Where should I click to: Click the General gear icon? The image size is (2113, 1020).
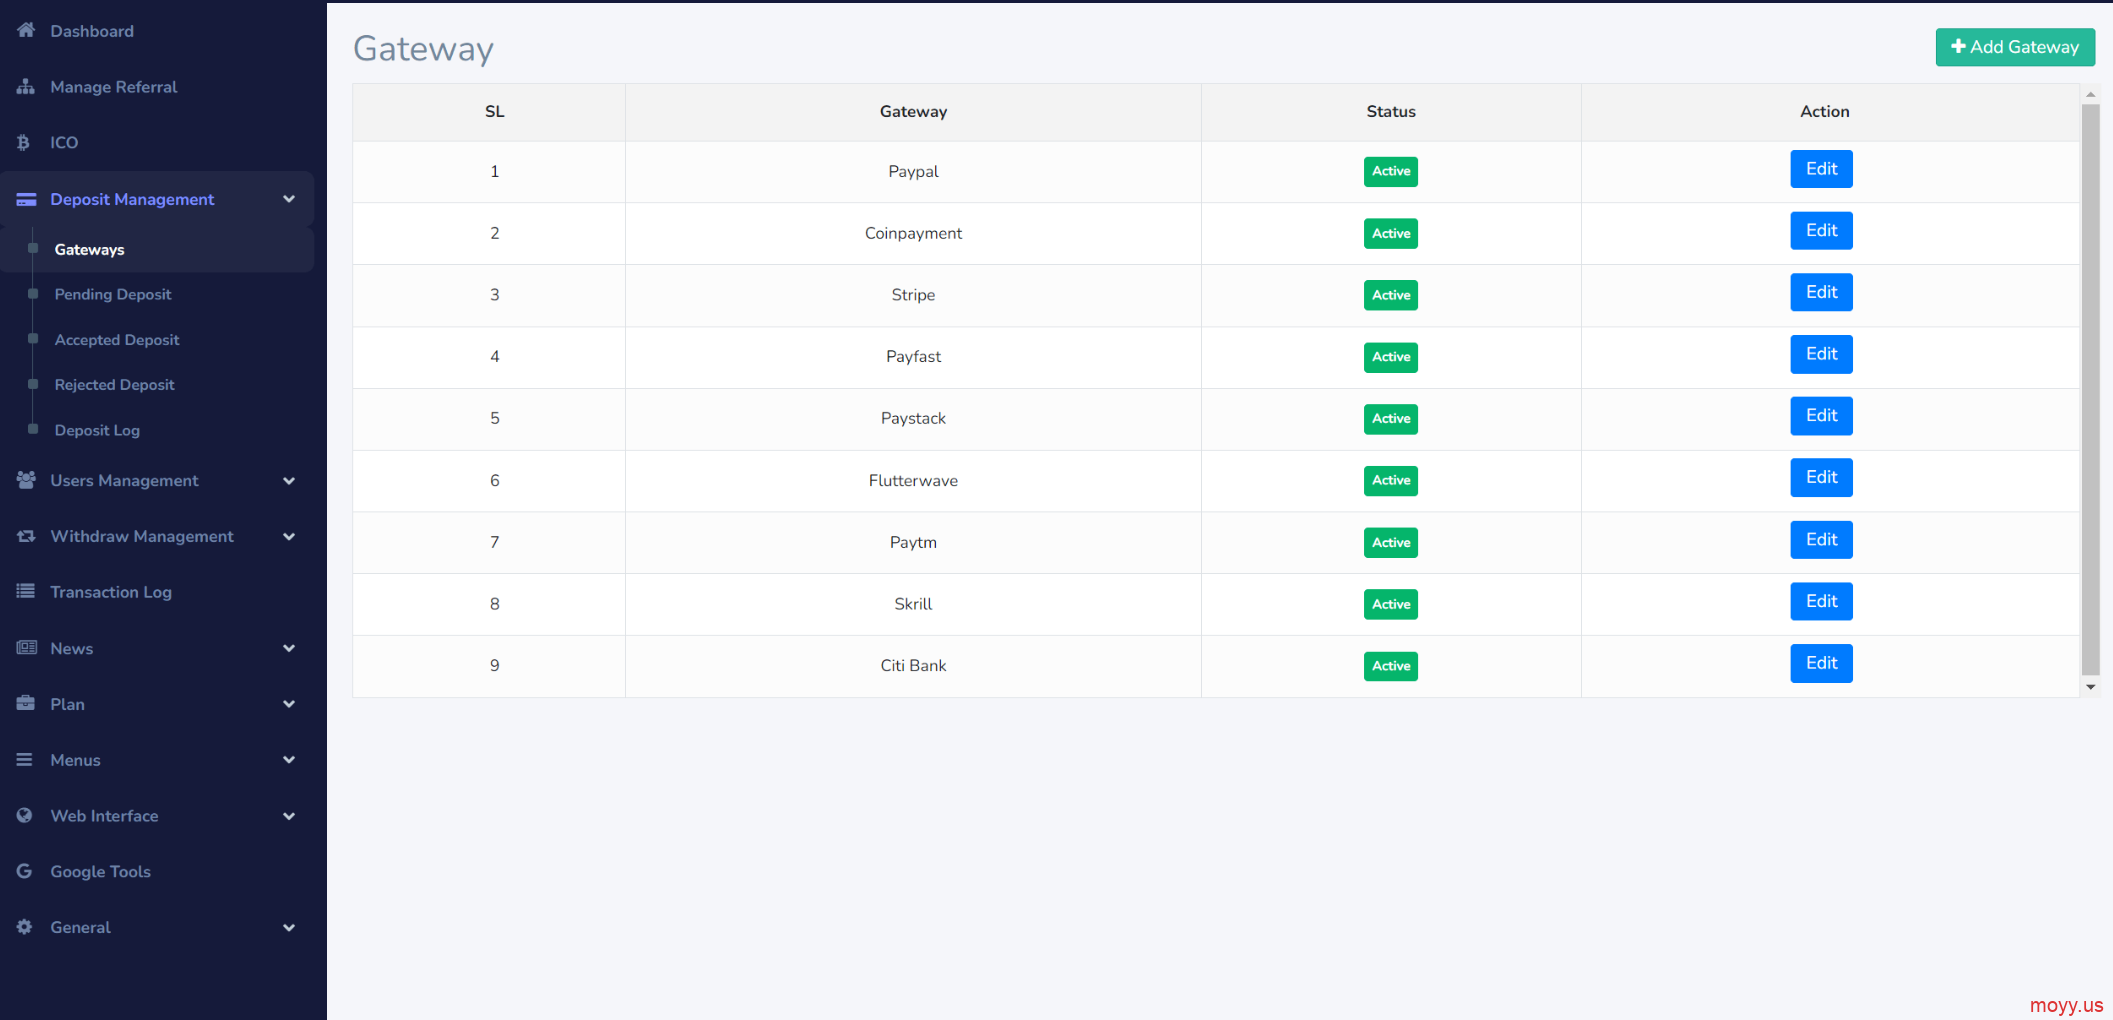pyautogui.click(x=24, y=927)
